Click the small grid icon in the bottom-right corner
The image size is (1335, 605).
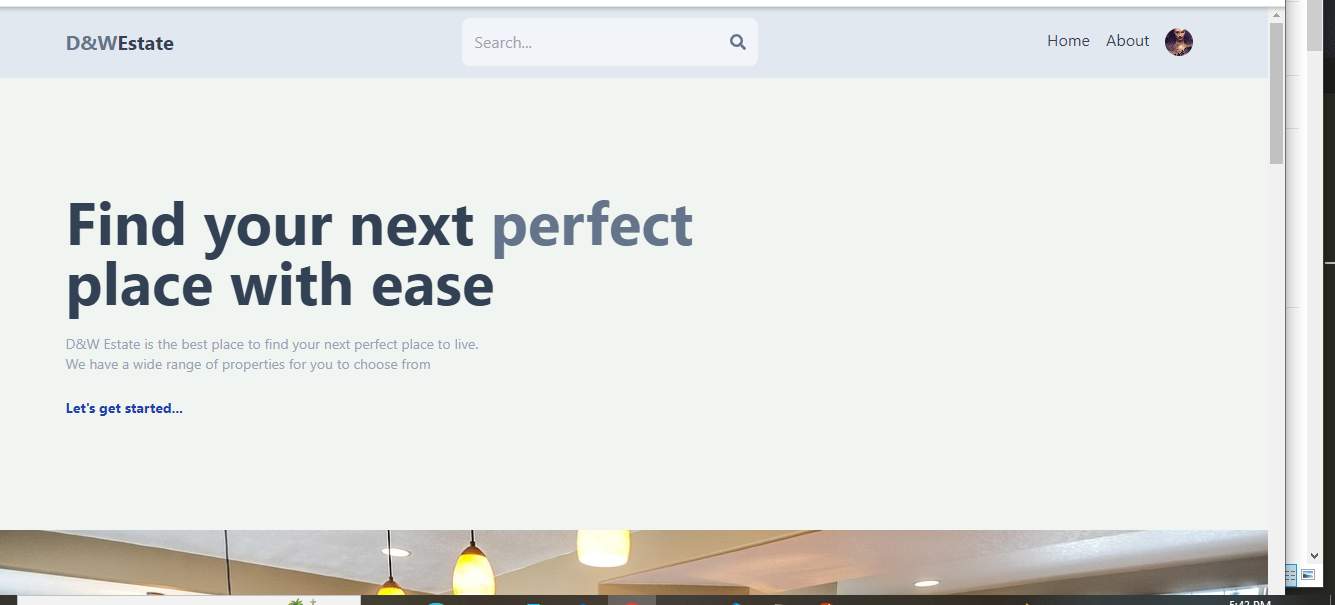(x=1290, y=575)
